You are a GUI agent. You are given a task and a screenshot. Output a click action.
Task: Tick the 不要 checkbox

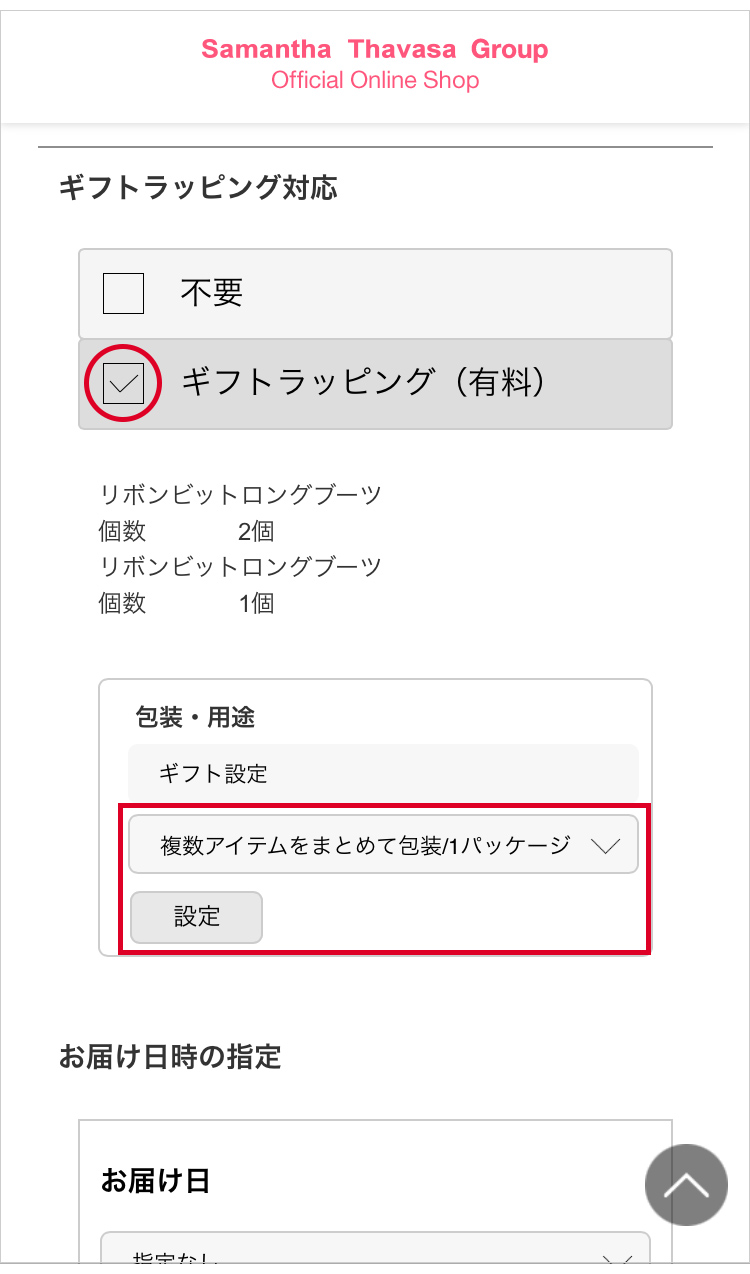(124, 293)
